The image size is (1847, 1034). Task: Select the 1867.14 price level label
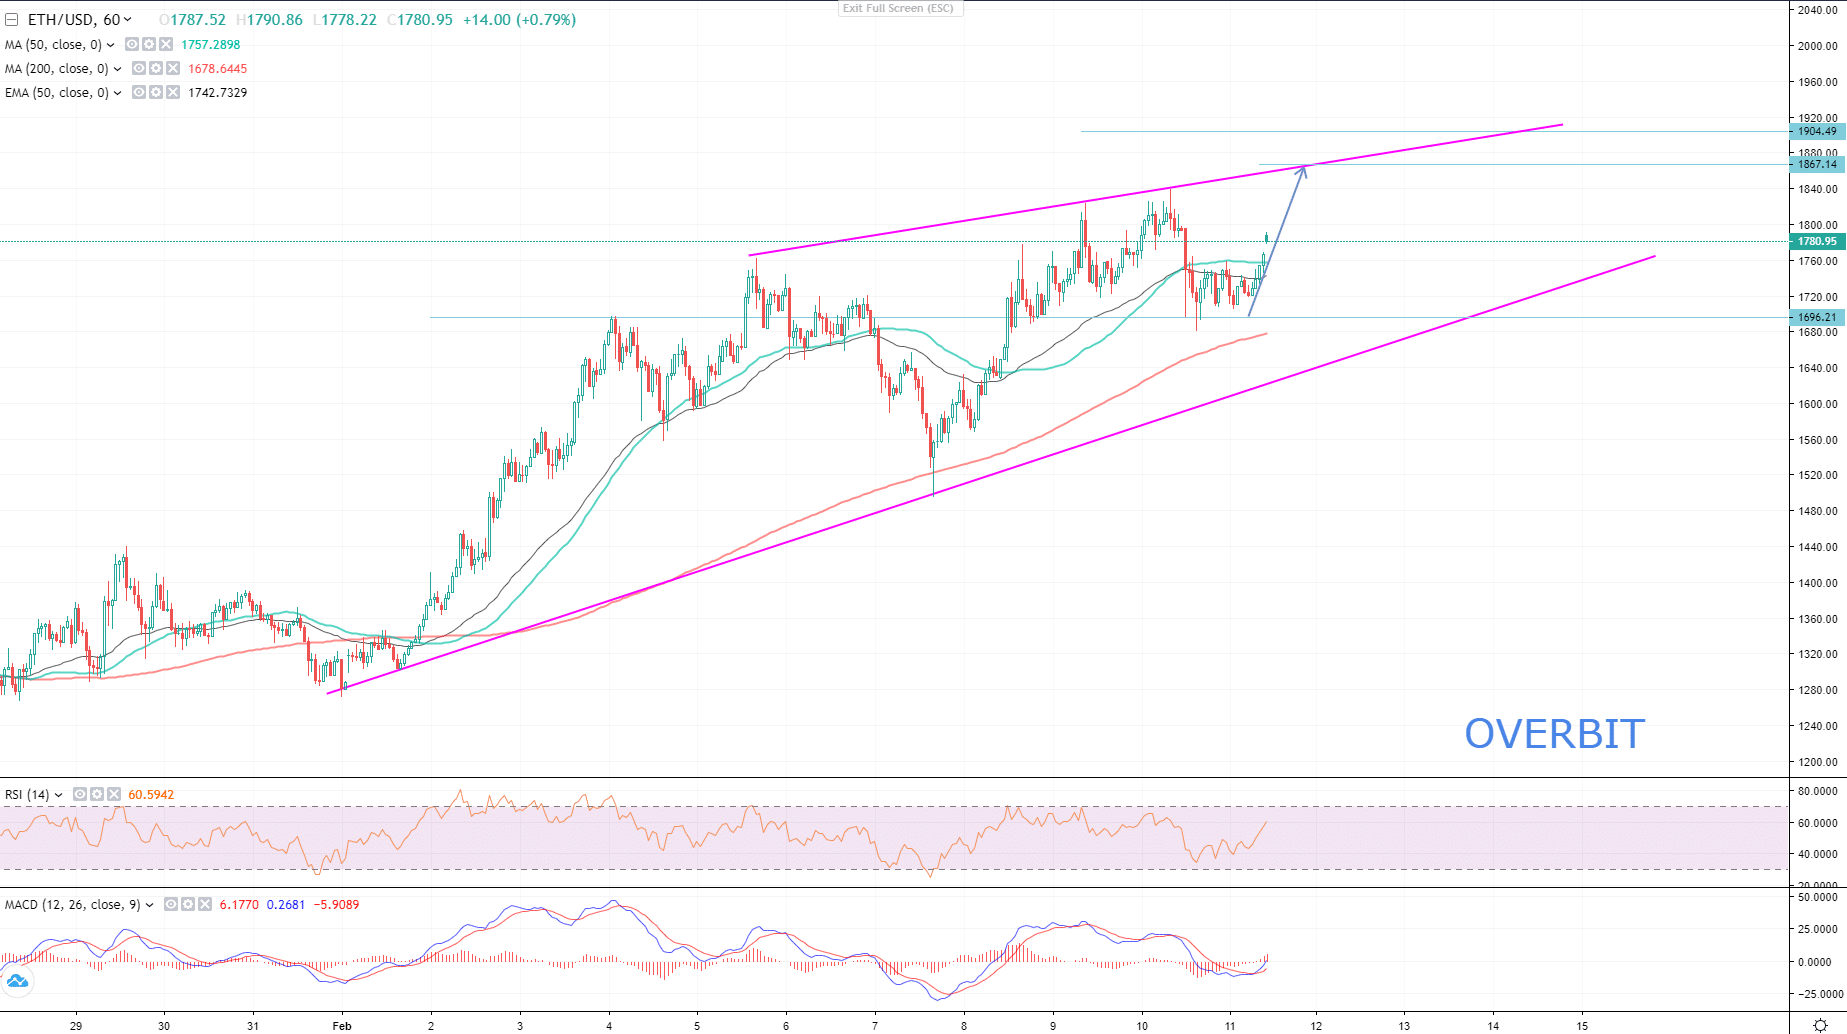1817,165
